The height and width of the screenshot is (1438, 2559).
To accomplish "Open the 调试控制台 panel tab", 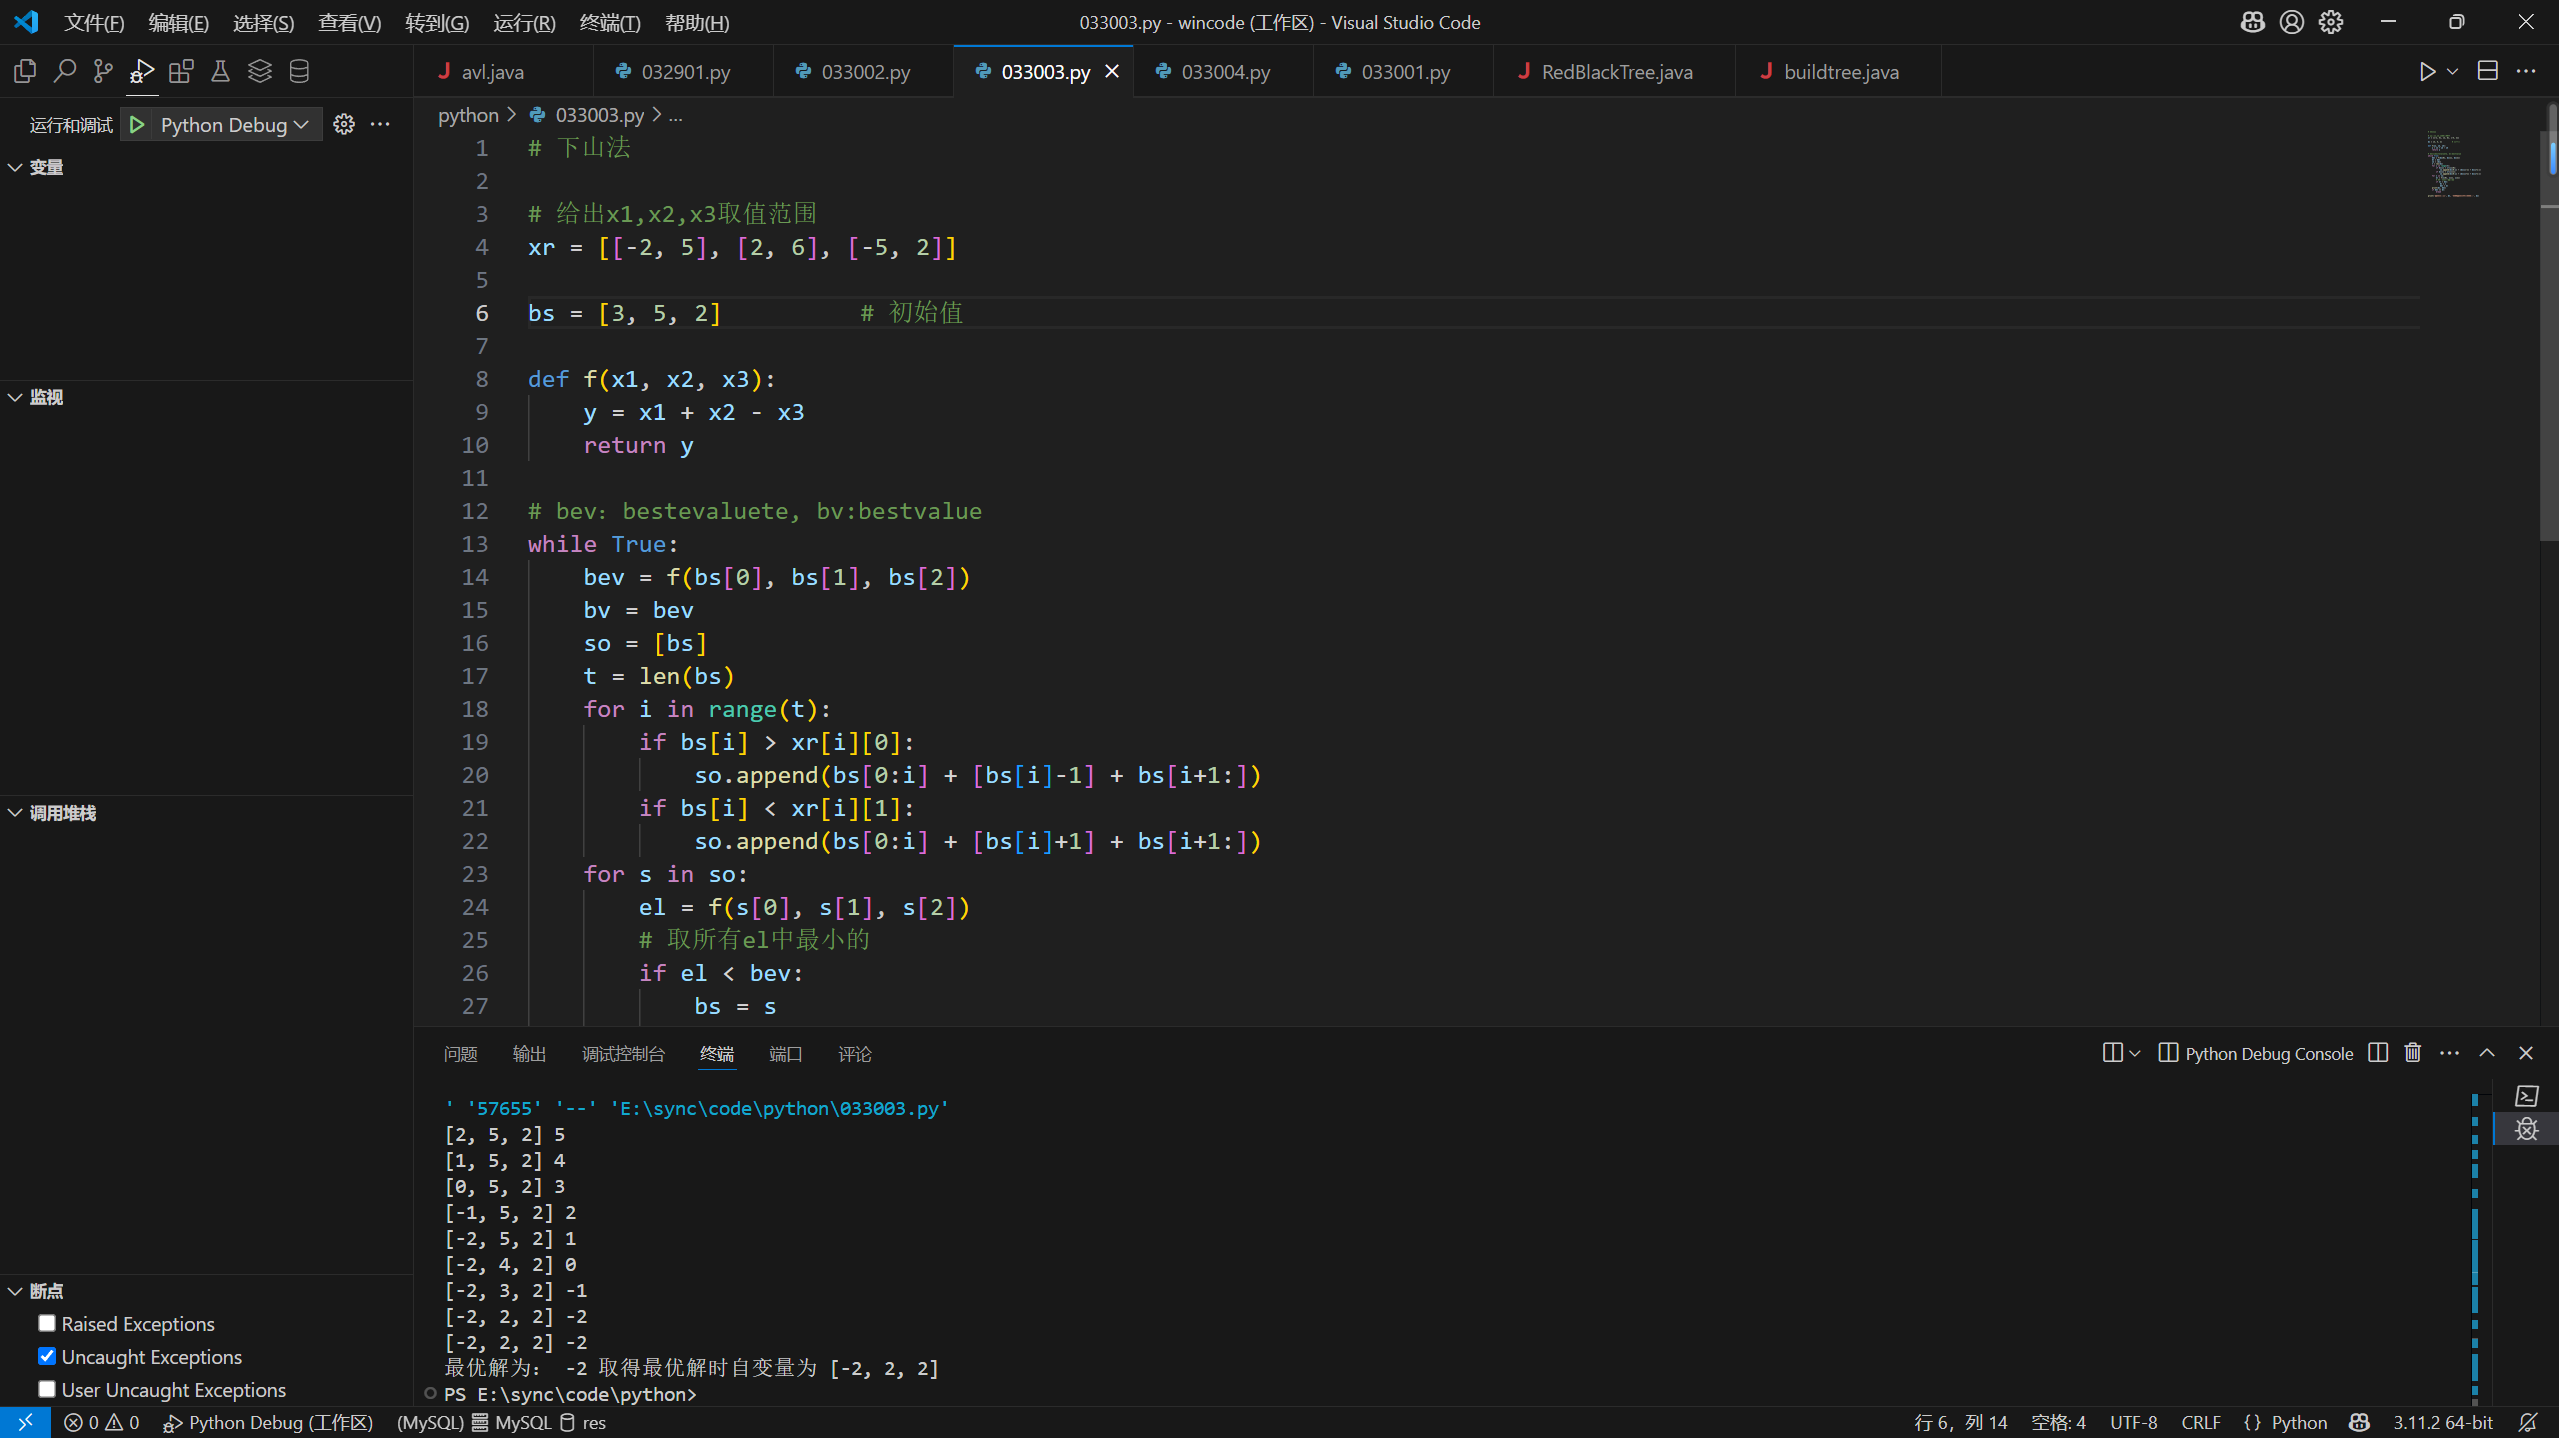I will click(x=623, y=1054).
